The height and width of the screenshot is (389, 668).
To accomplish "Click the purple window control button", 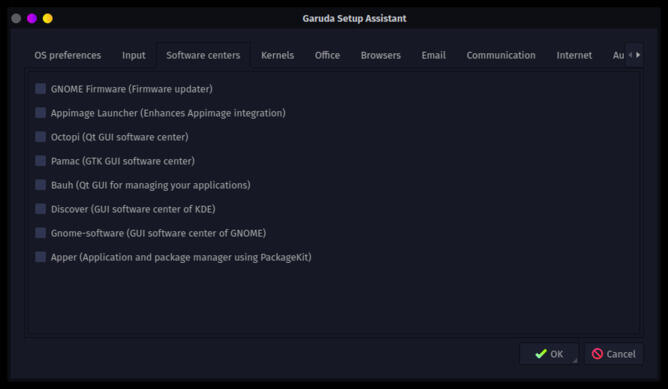I will (x=32, y=18).
